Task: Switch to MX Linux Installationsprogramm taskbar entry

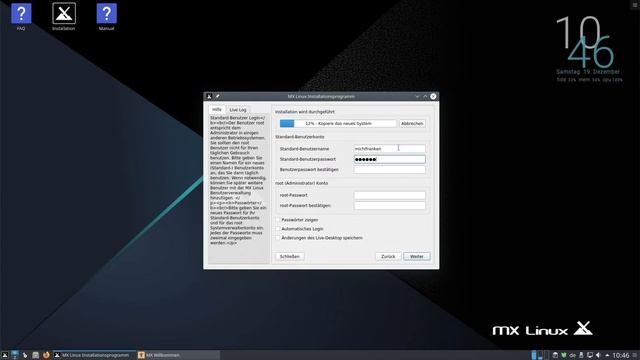Action: [x=94, y=355]
